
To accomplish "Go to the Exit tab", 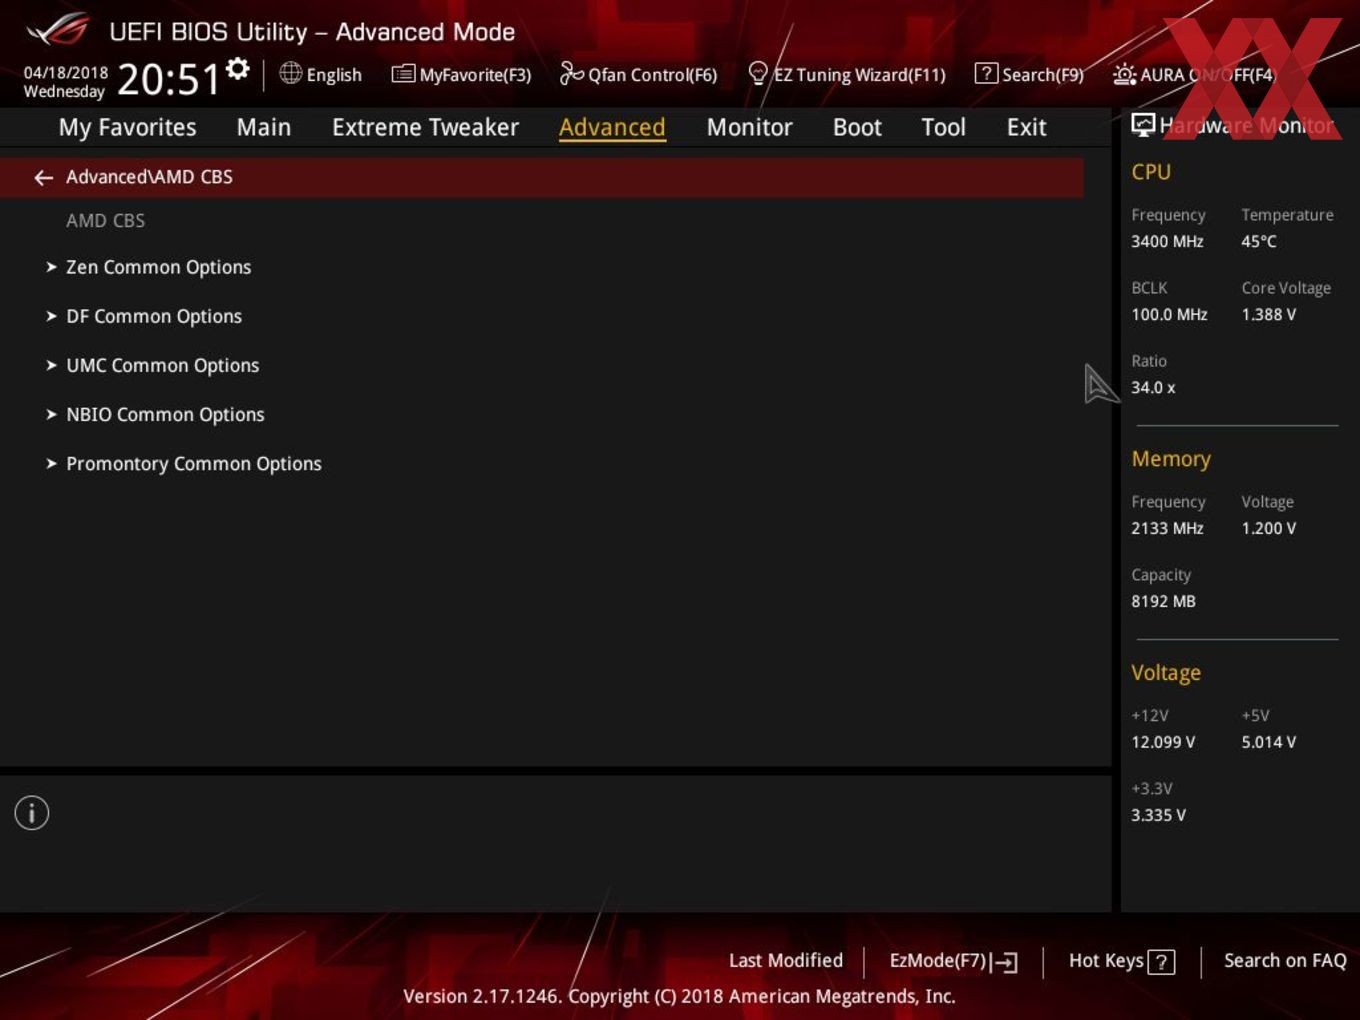I will (x=1026, y=127).
